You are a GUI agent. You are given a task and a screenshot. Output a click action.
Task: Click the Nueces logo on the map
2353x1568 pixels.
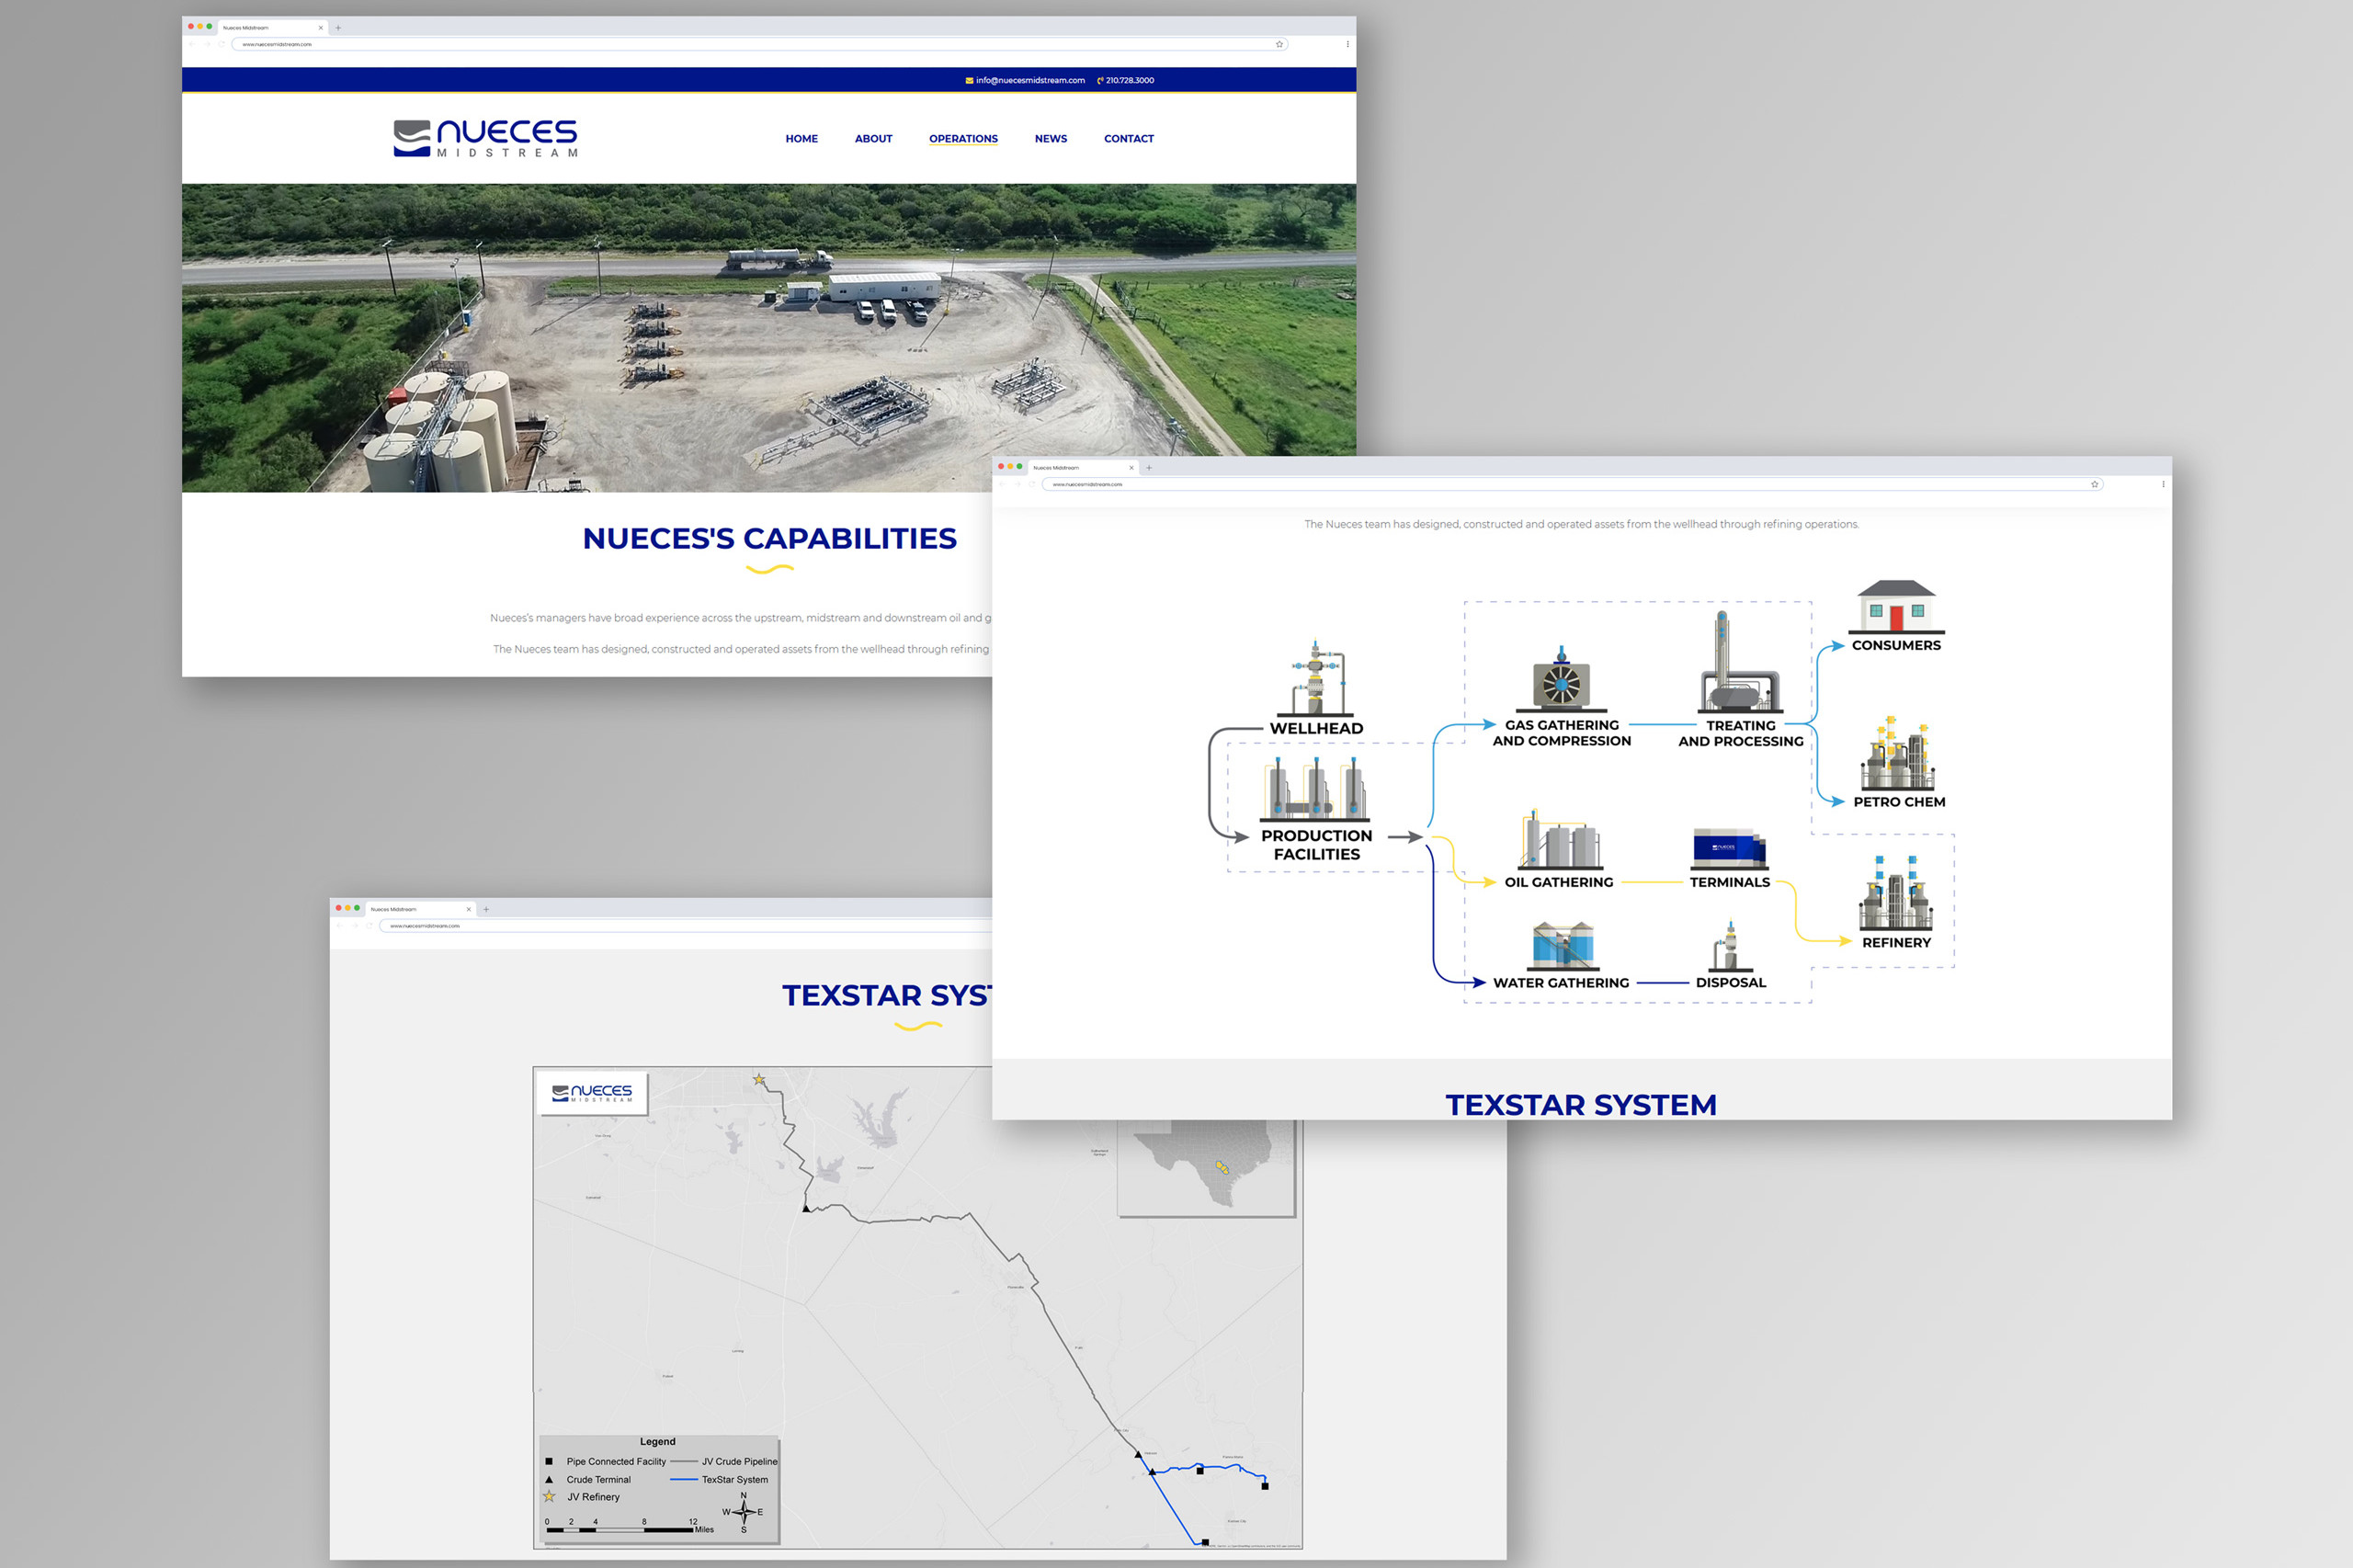click(592, 1093)
